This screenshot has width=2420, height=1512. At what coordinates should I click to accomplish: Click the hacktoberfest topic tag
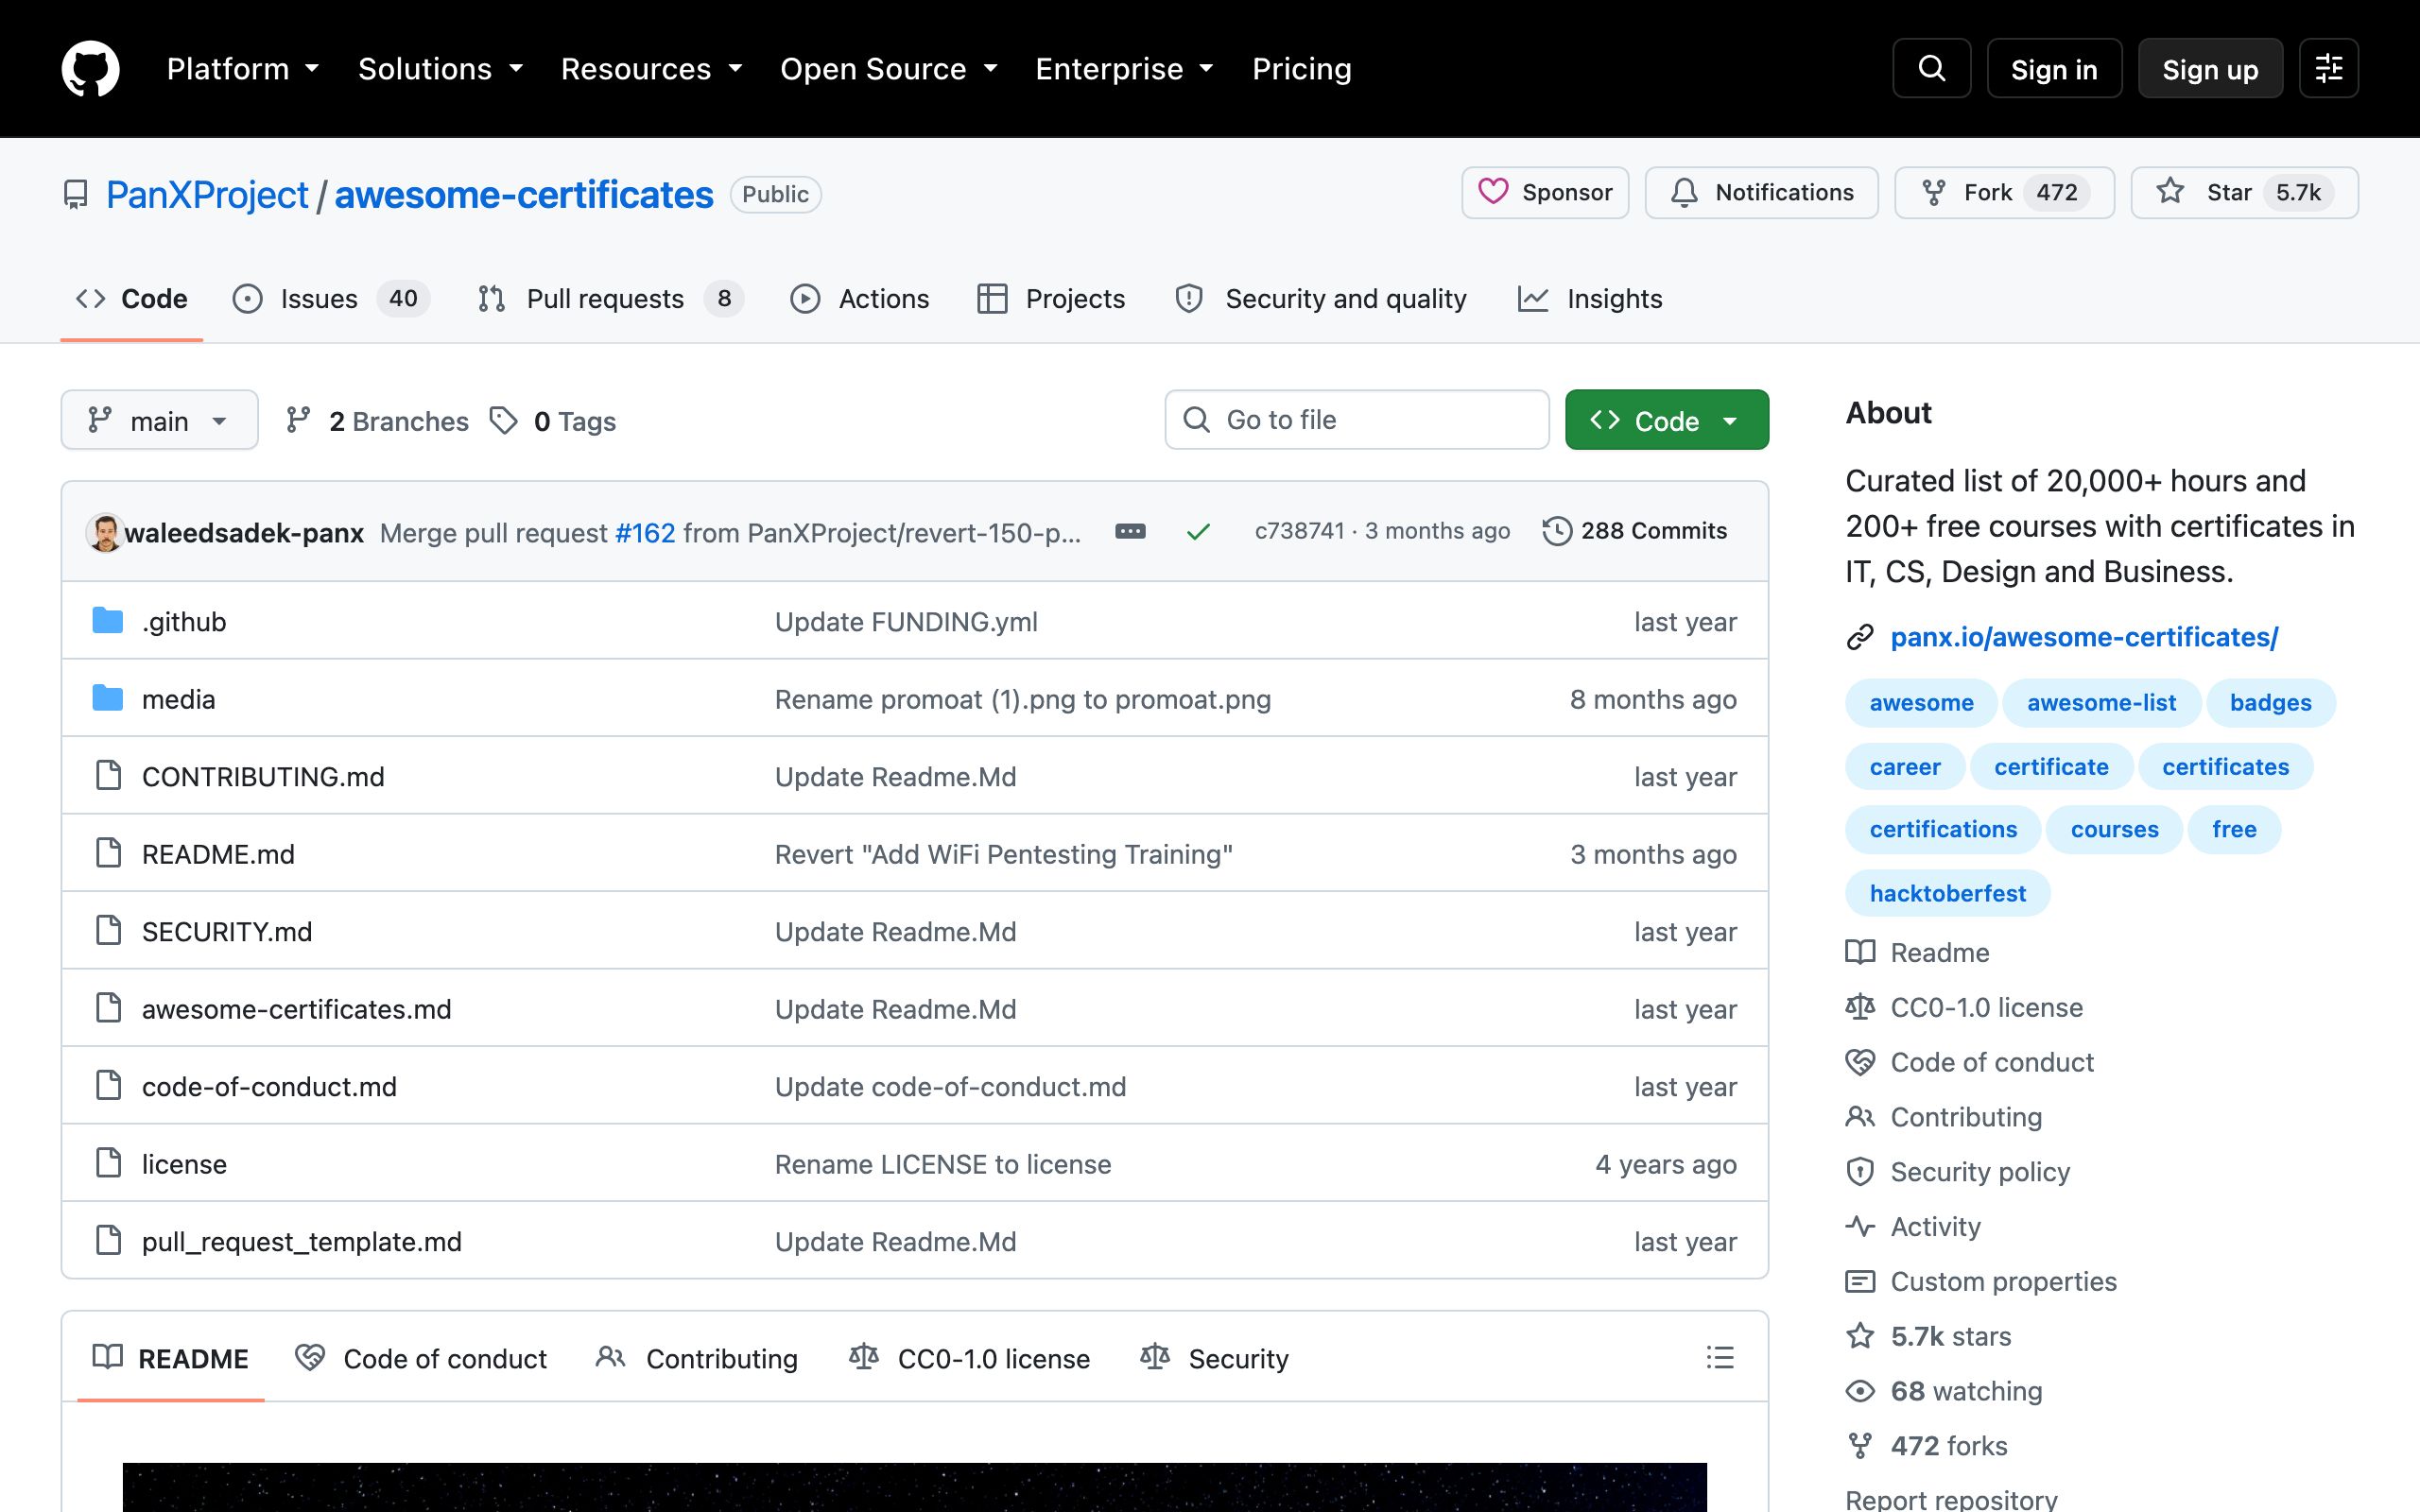(1947, 893)
